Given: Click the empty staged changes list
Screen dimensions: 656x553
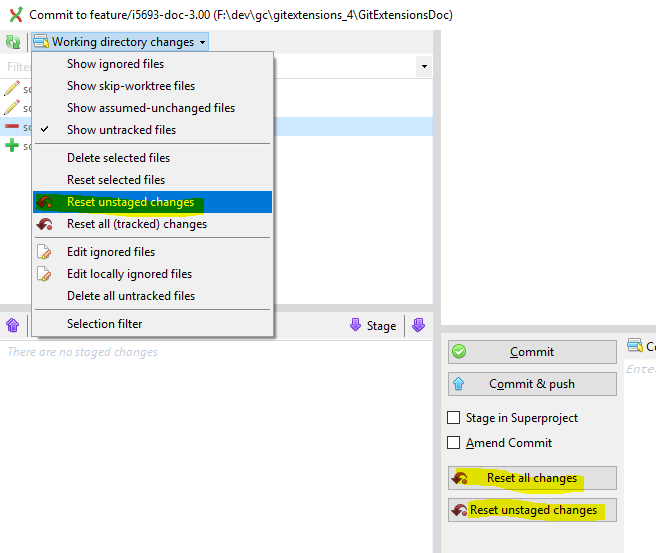Looking at the screenshot, I should [x=216, y=447].
